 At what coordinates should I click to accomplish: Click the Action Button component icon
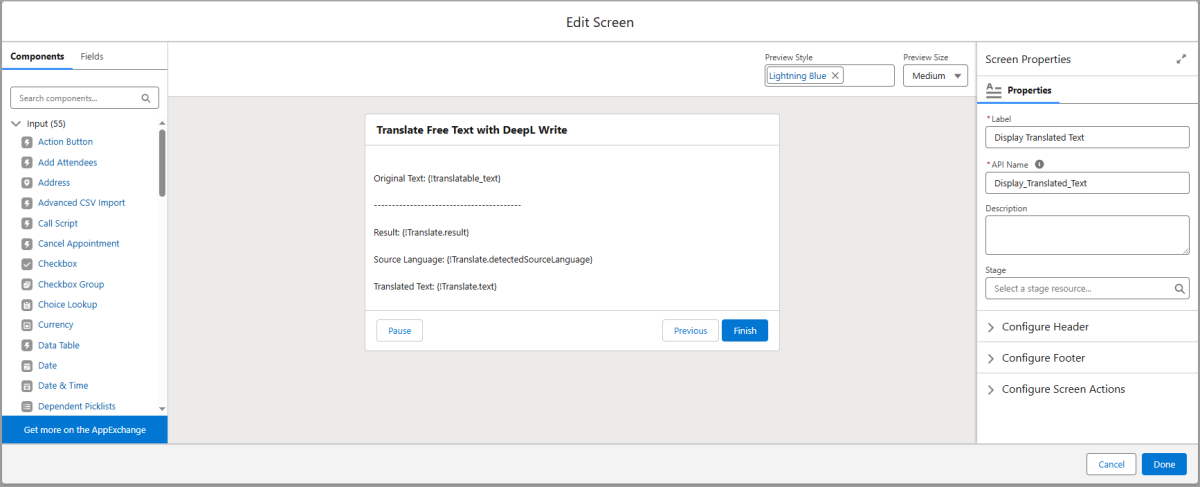point(26,142)
